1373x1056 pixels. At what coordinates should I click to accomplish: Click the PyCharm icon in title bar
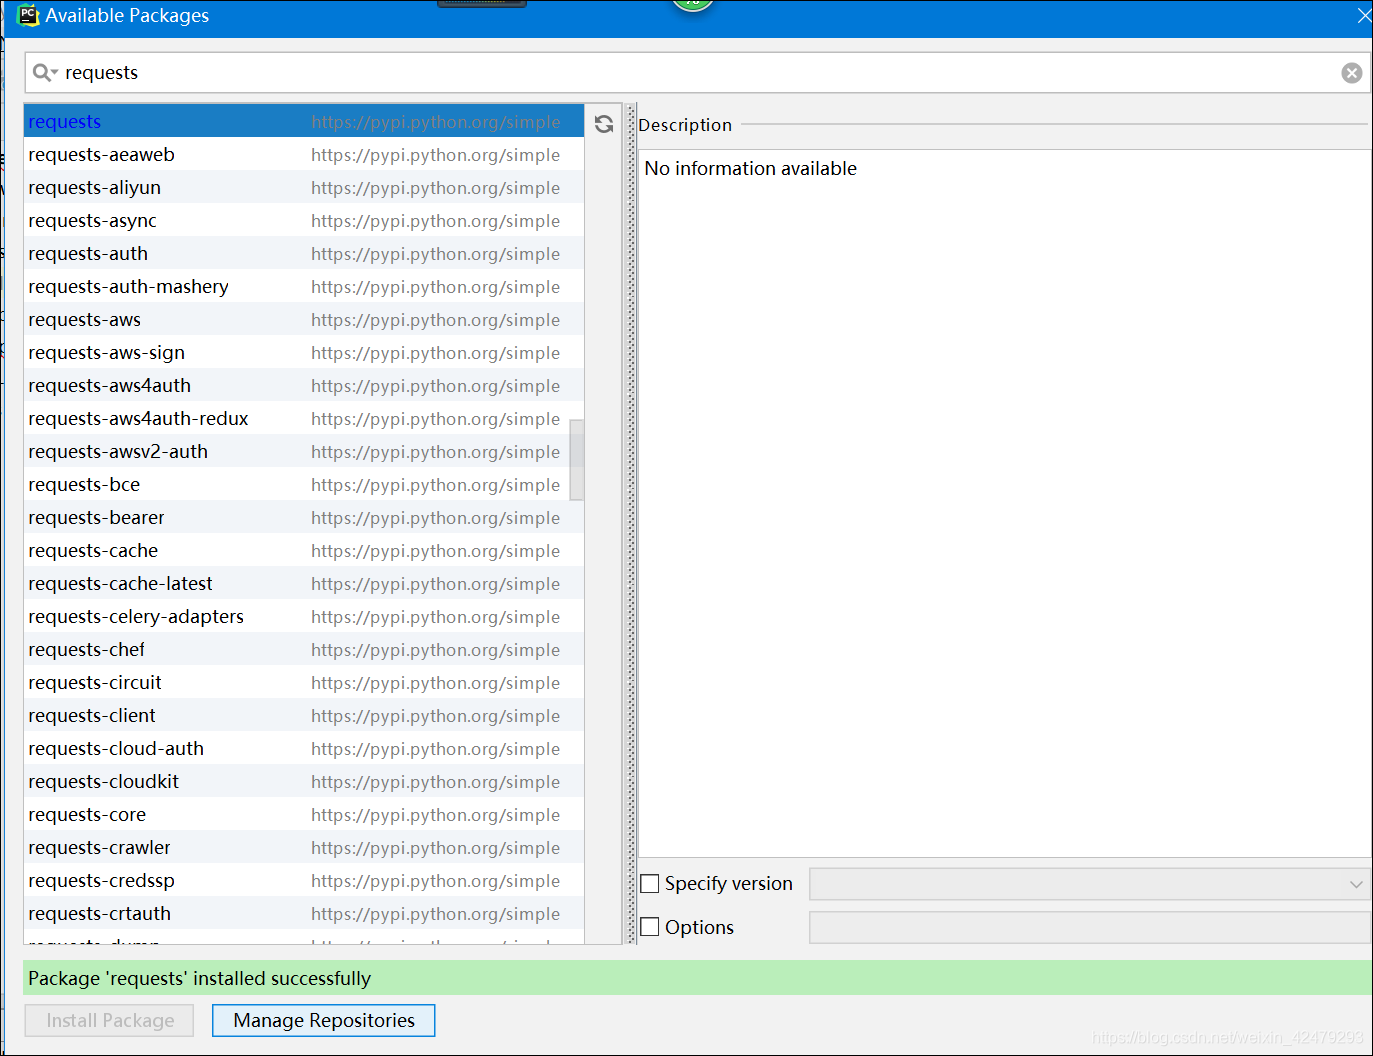pos(29,15)
